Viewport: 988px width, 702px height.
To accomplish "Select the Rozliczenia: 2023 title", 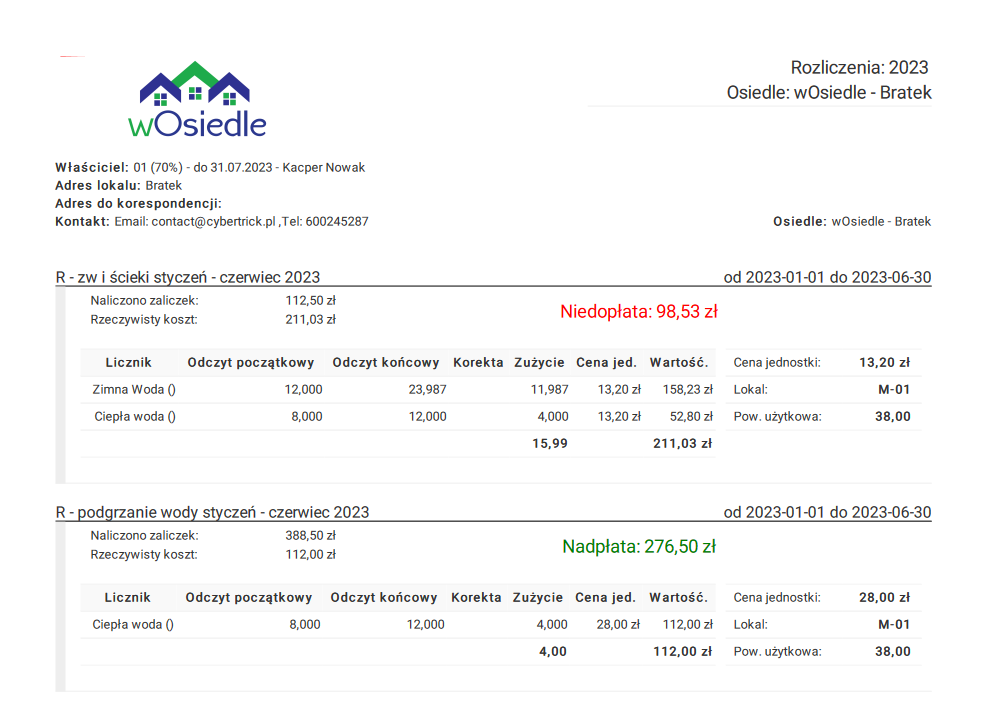I will (859, 68).
